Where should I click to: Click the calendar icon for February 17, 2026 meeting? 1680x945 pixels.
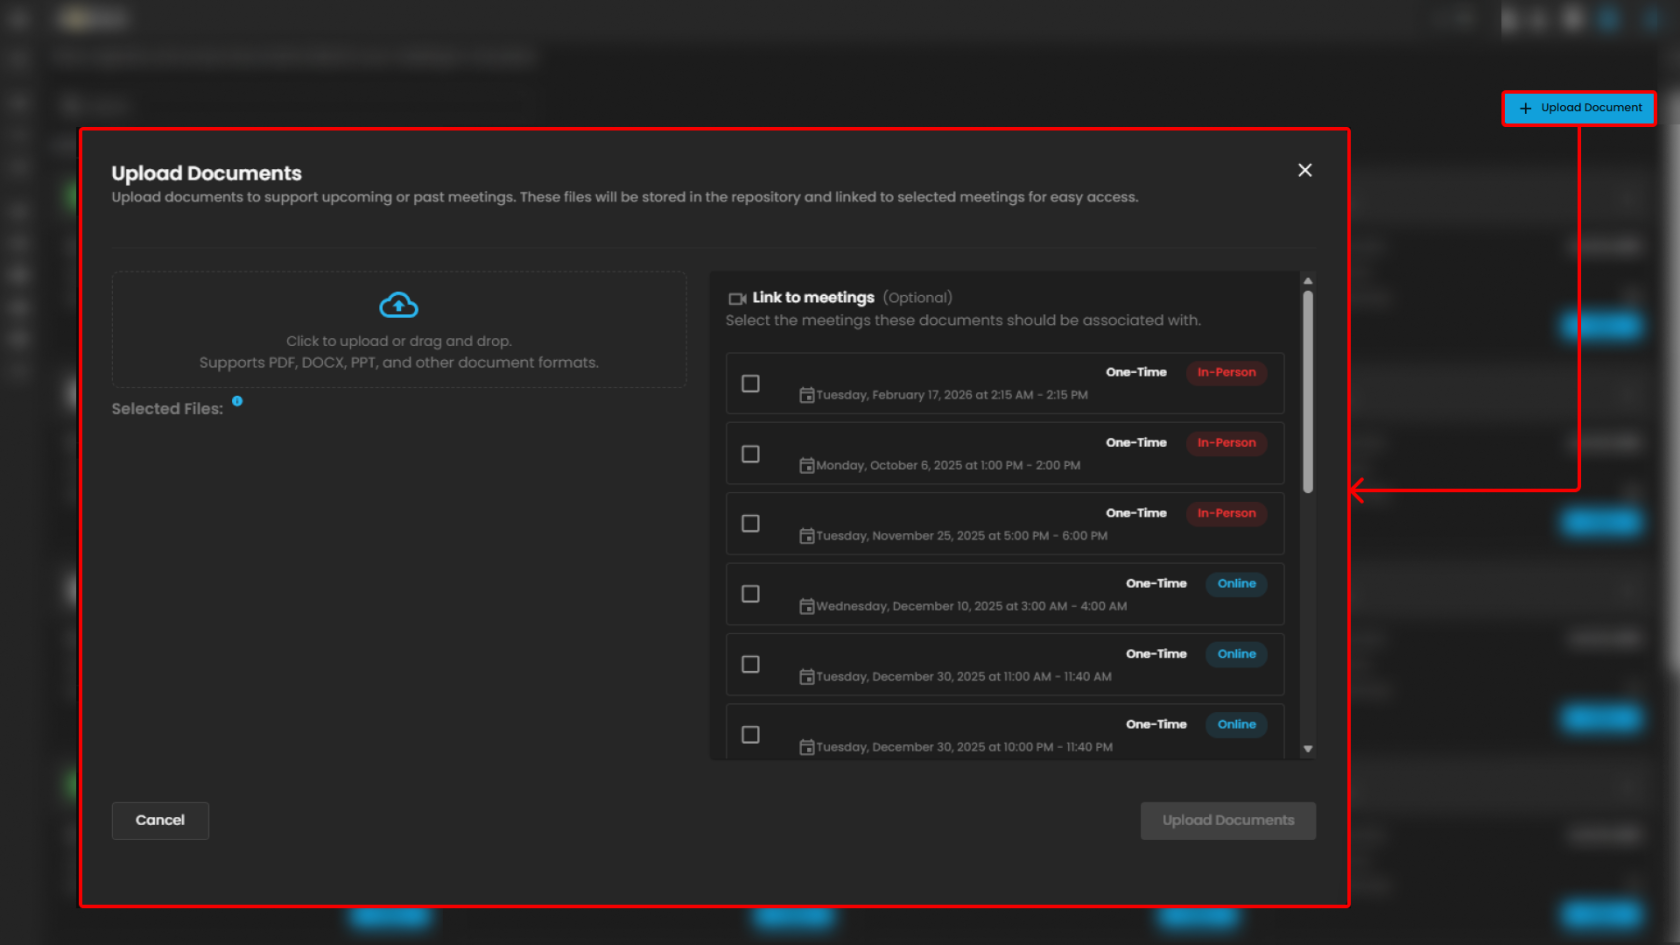coord(806,395)
